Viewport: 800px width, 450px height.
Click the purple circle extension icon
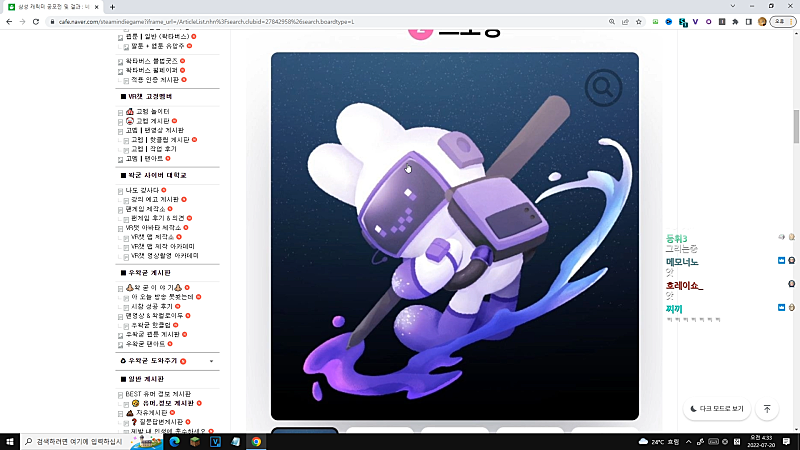point(709,22)
